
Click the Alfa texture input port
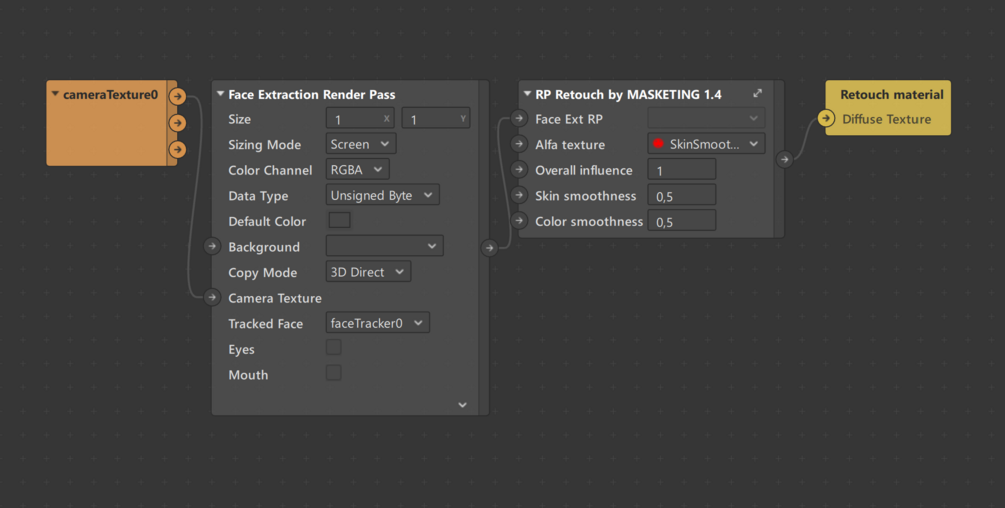pos(518,144)
